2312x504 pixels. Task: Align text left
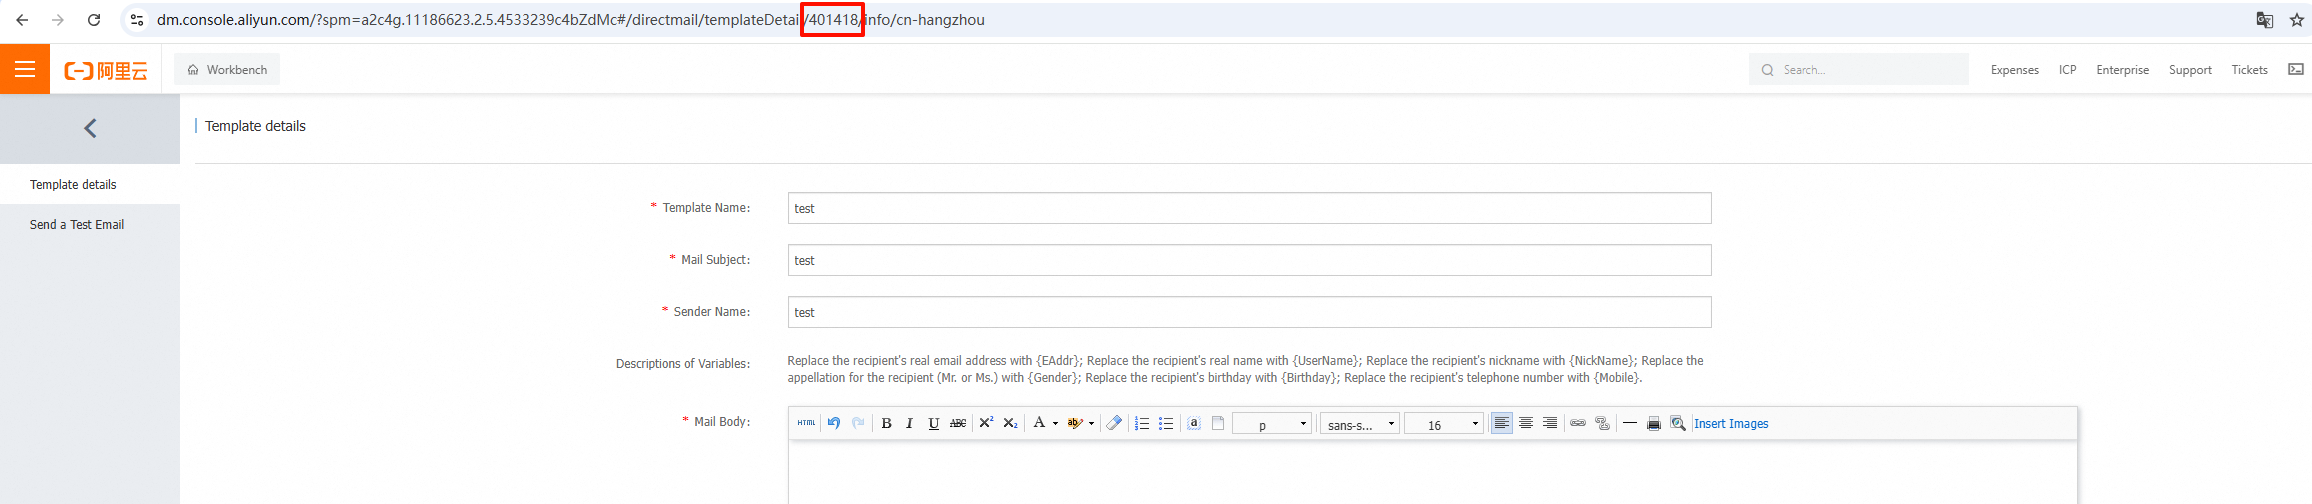(1502, 423)
